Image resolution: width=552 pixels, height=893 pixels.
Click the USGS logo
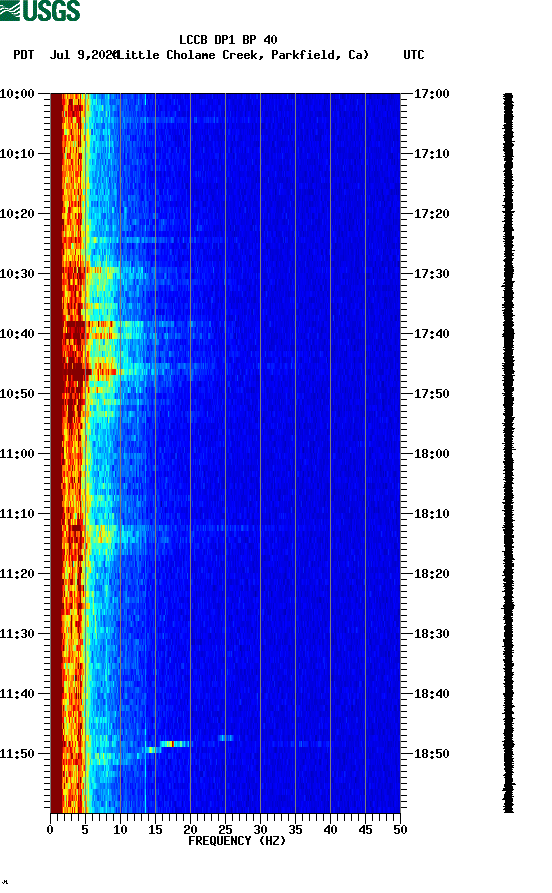click(40, 10)
